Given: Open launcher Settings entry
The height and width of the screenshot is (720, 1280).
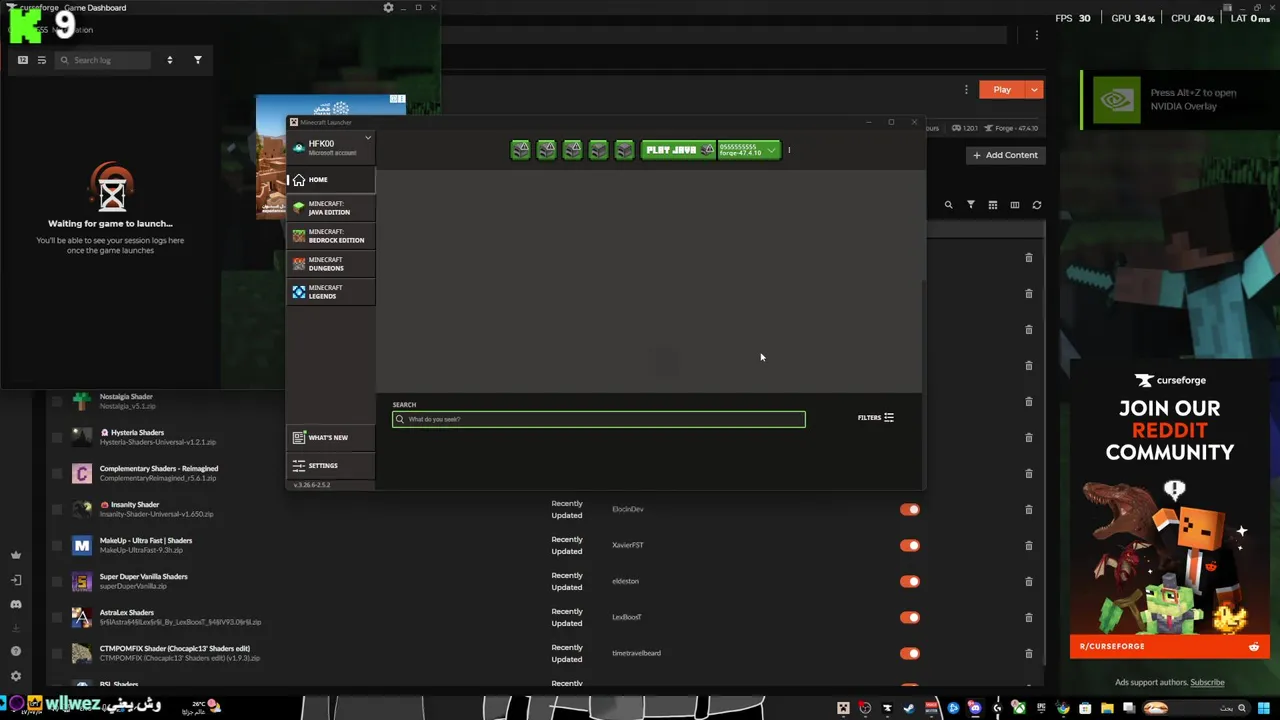Looking at the screenshot, I should tap(330, 466).
